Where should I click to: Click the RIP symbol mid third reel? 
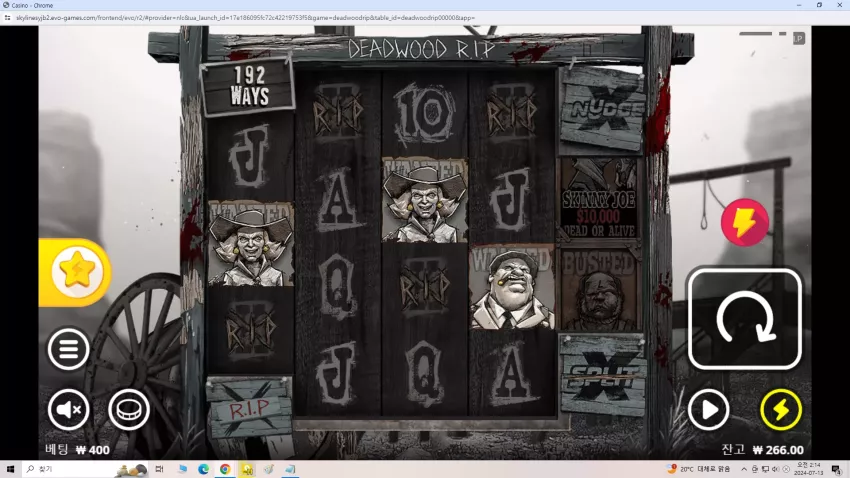424,287
